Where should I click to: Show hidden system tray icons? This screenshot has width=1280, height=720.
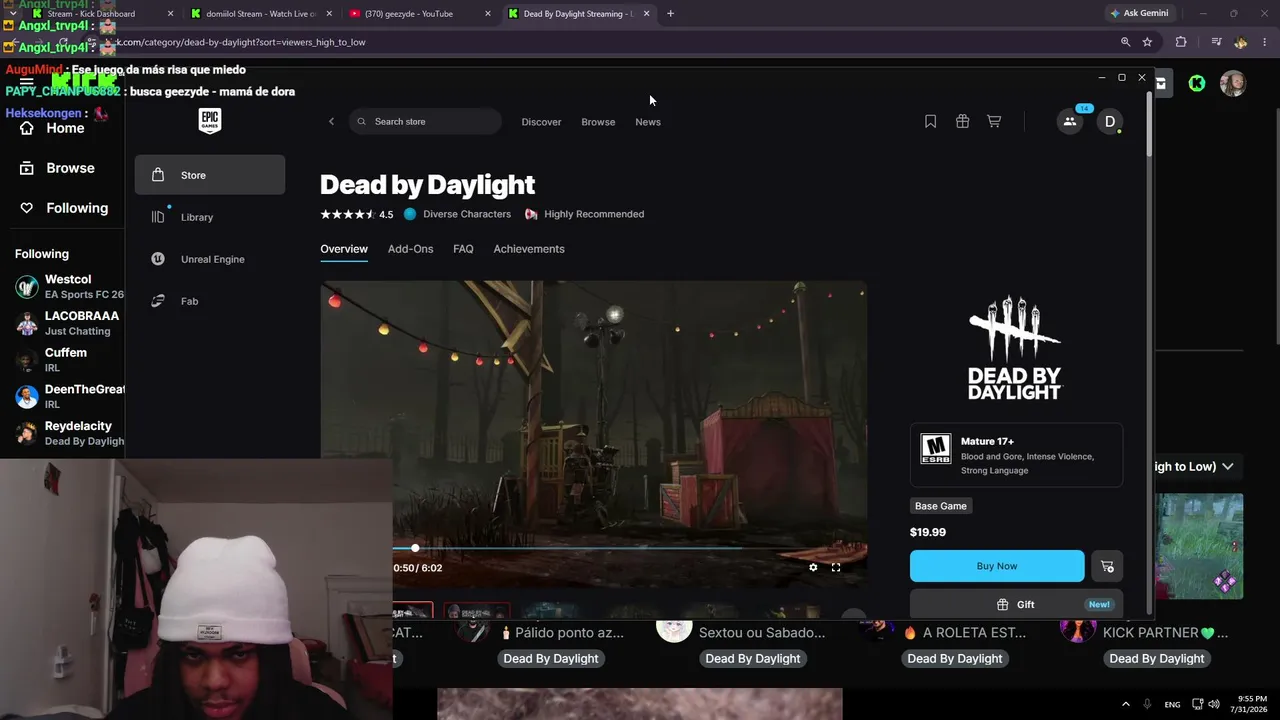coord(1125,704)
